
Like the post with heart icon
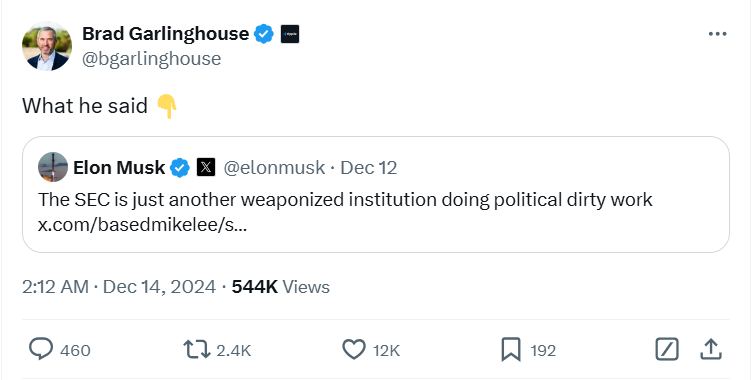click(354, 350)
